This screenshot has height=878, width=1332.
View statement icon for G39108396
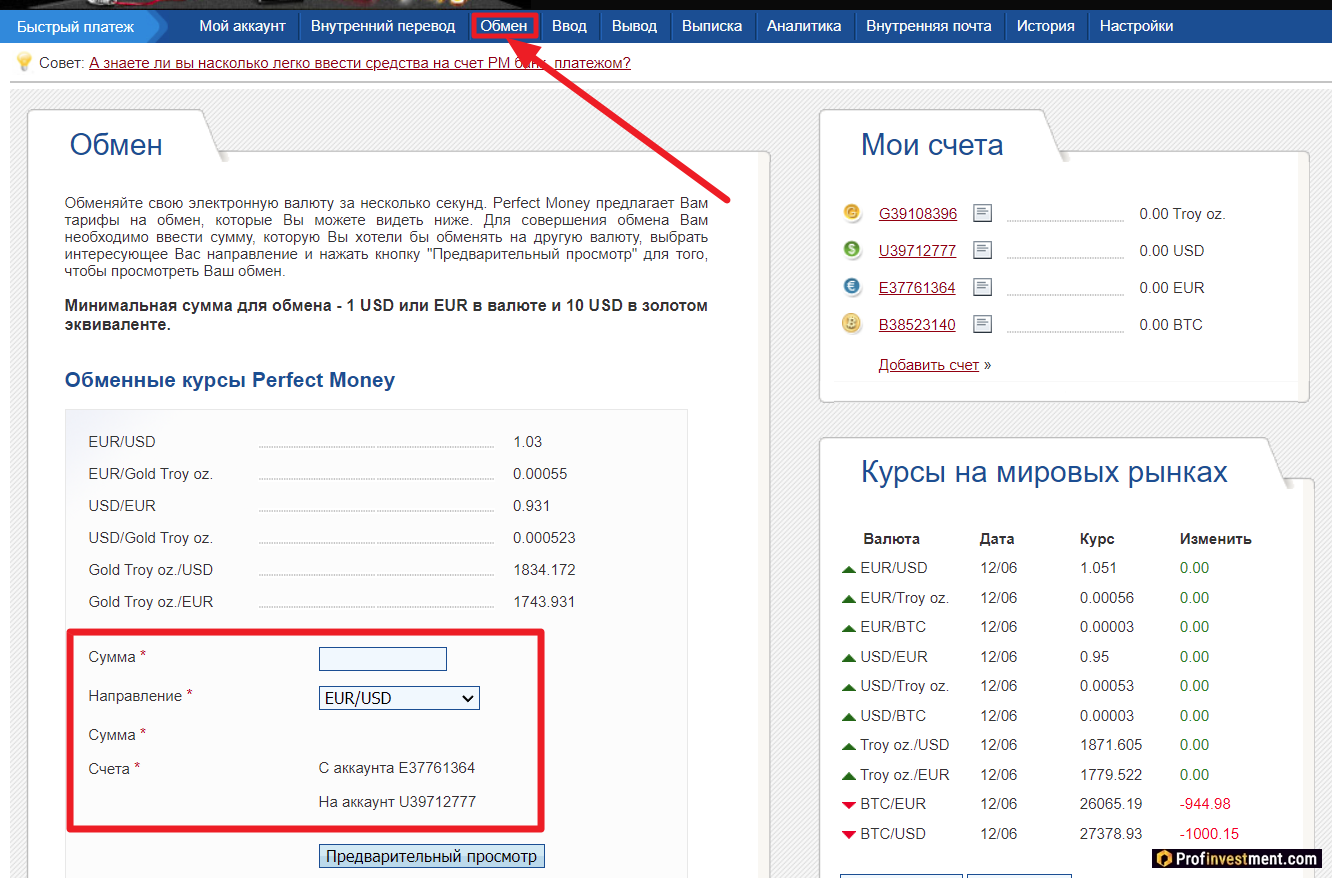click(x=983, y=213)
